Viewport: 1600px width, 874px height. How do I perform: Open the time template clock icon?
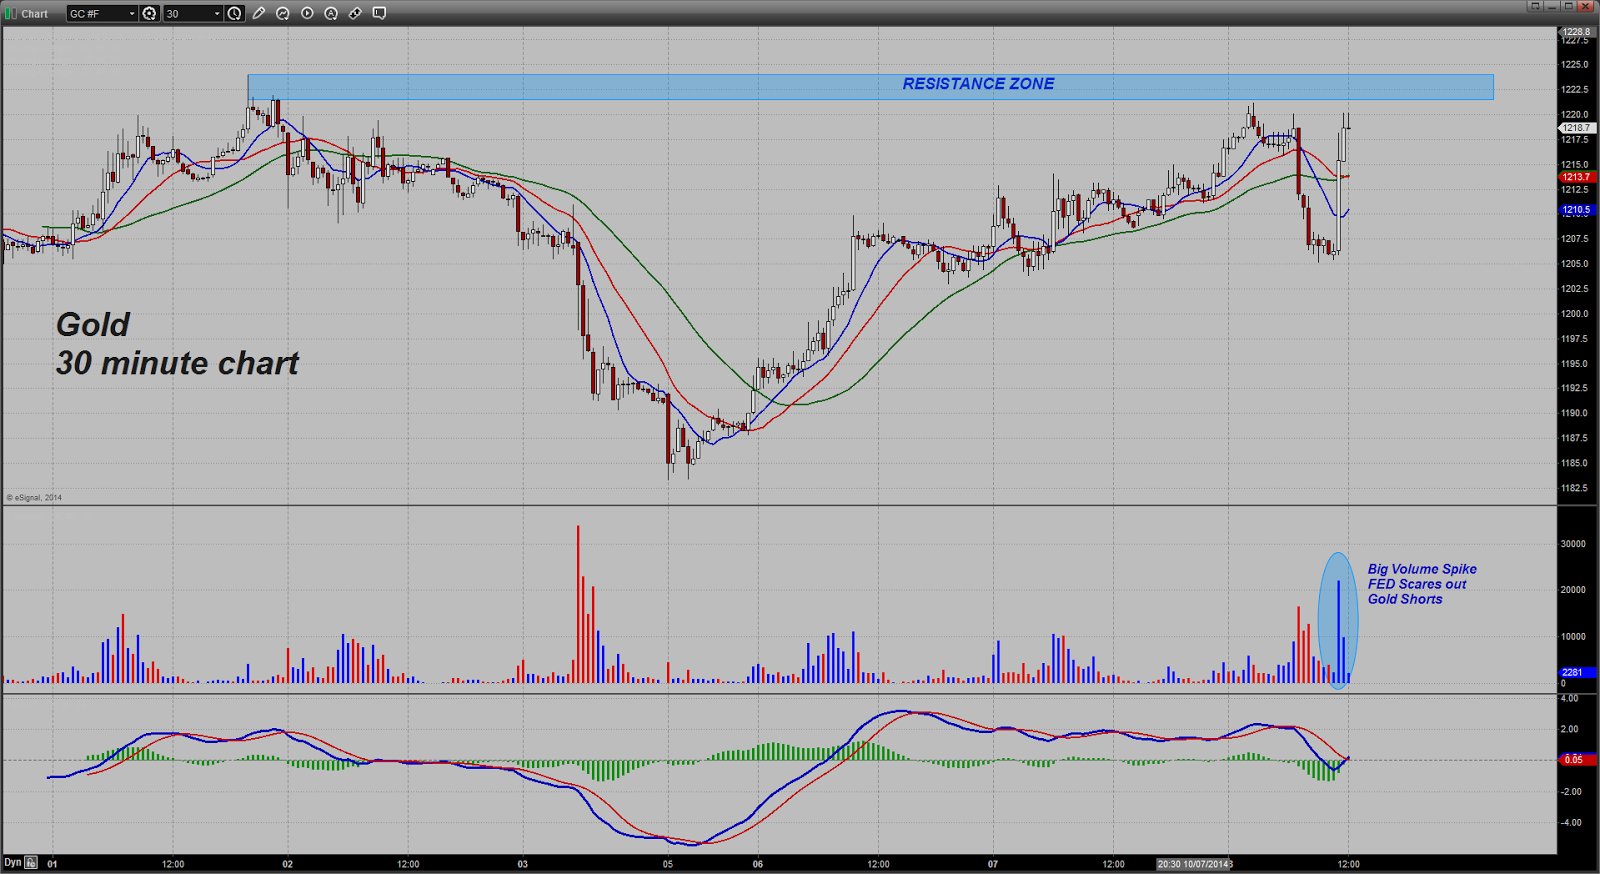[x=235, y=13]
